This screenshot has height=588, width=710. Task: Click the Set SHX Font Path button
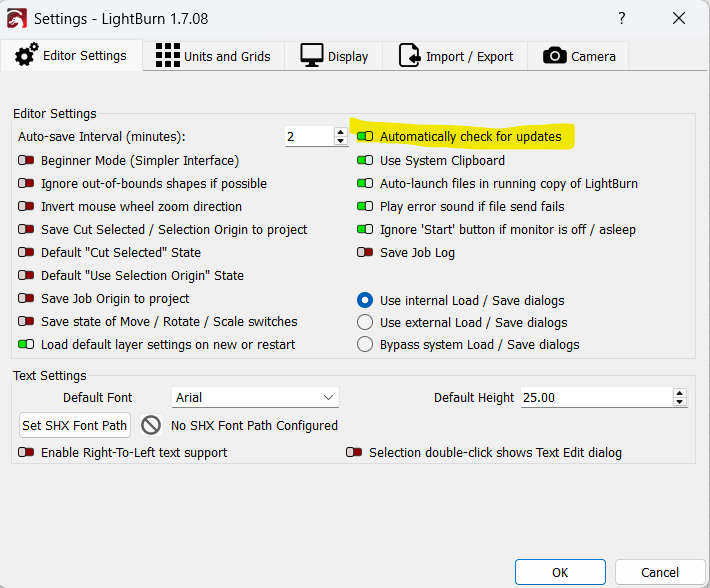[x=75, y=425]
